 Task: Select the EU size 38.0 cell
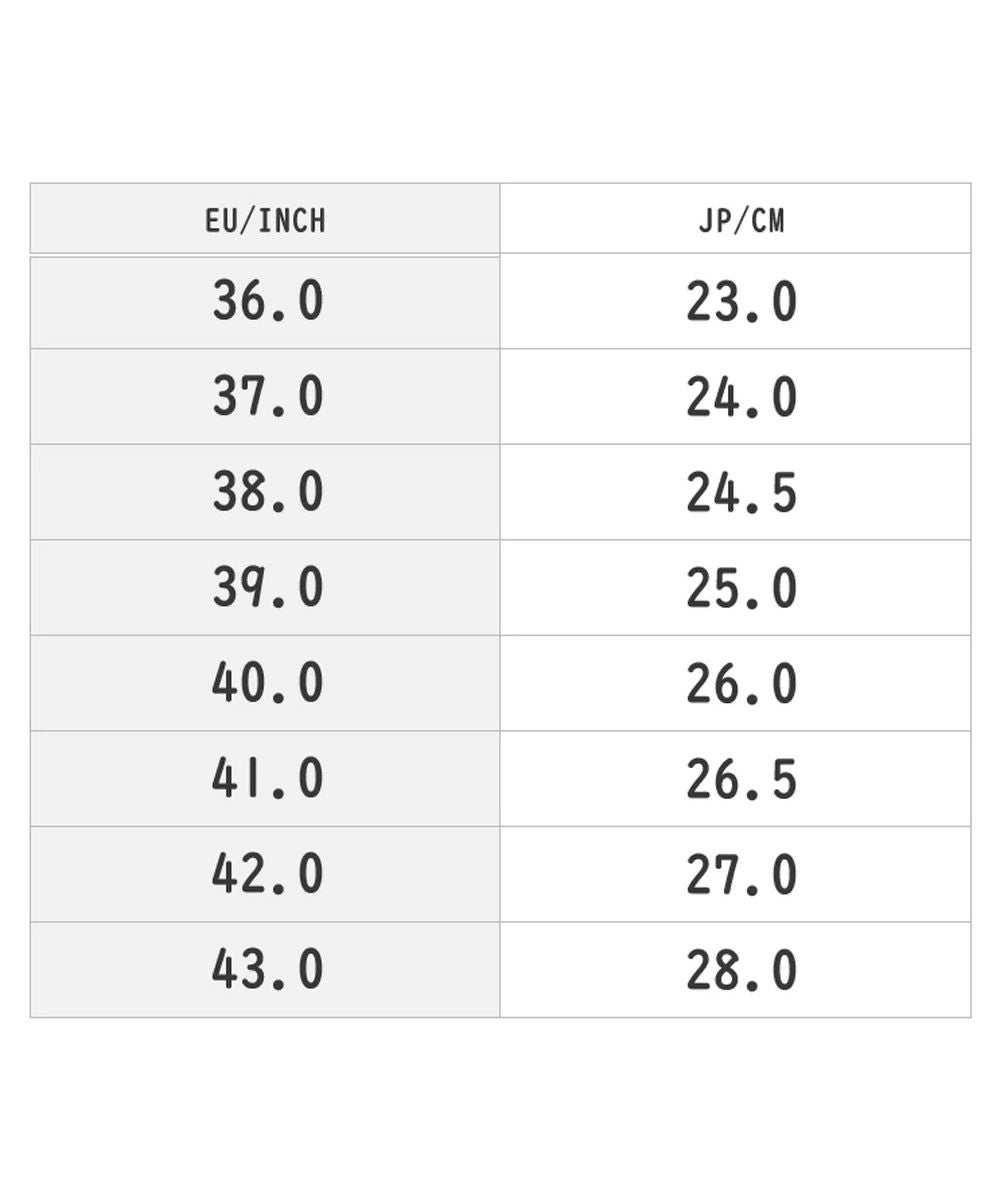pyautogui.click(x=265, y=492)
